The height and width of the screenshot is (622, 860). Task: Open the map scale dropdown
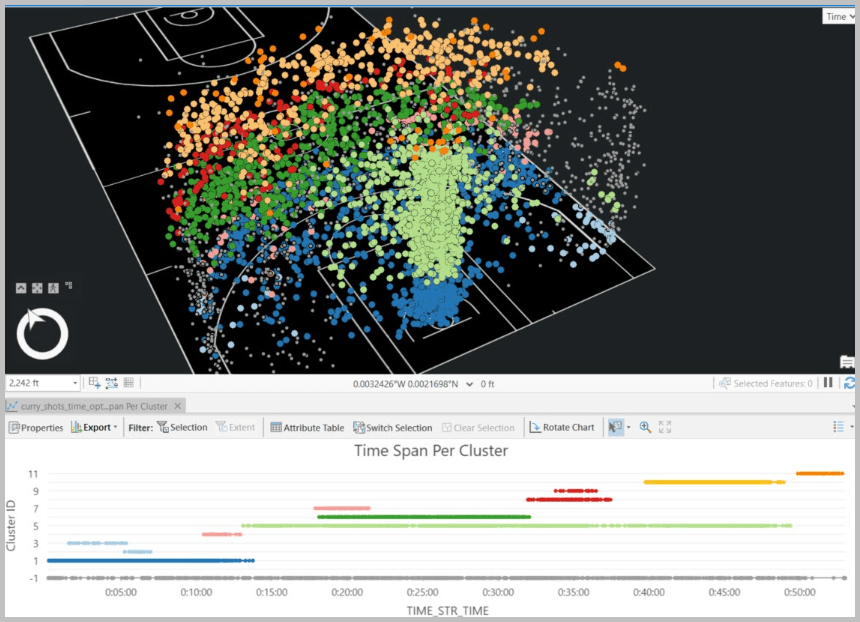pyautogui.click(x=76, y=383)
